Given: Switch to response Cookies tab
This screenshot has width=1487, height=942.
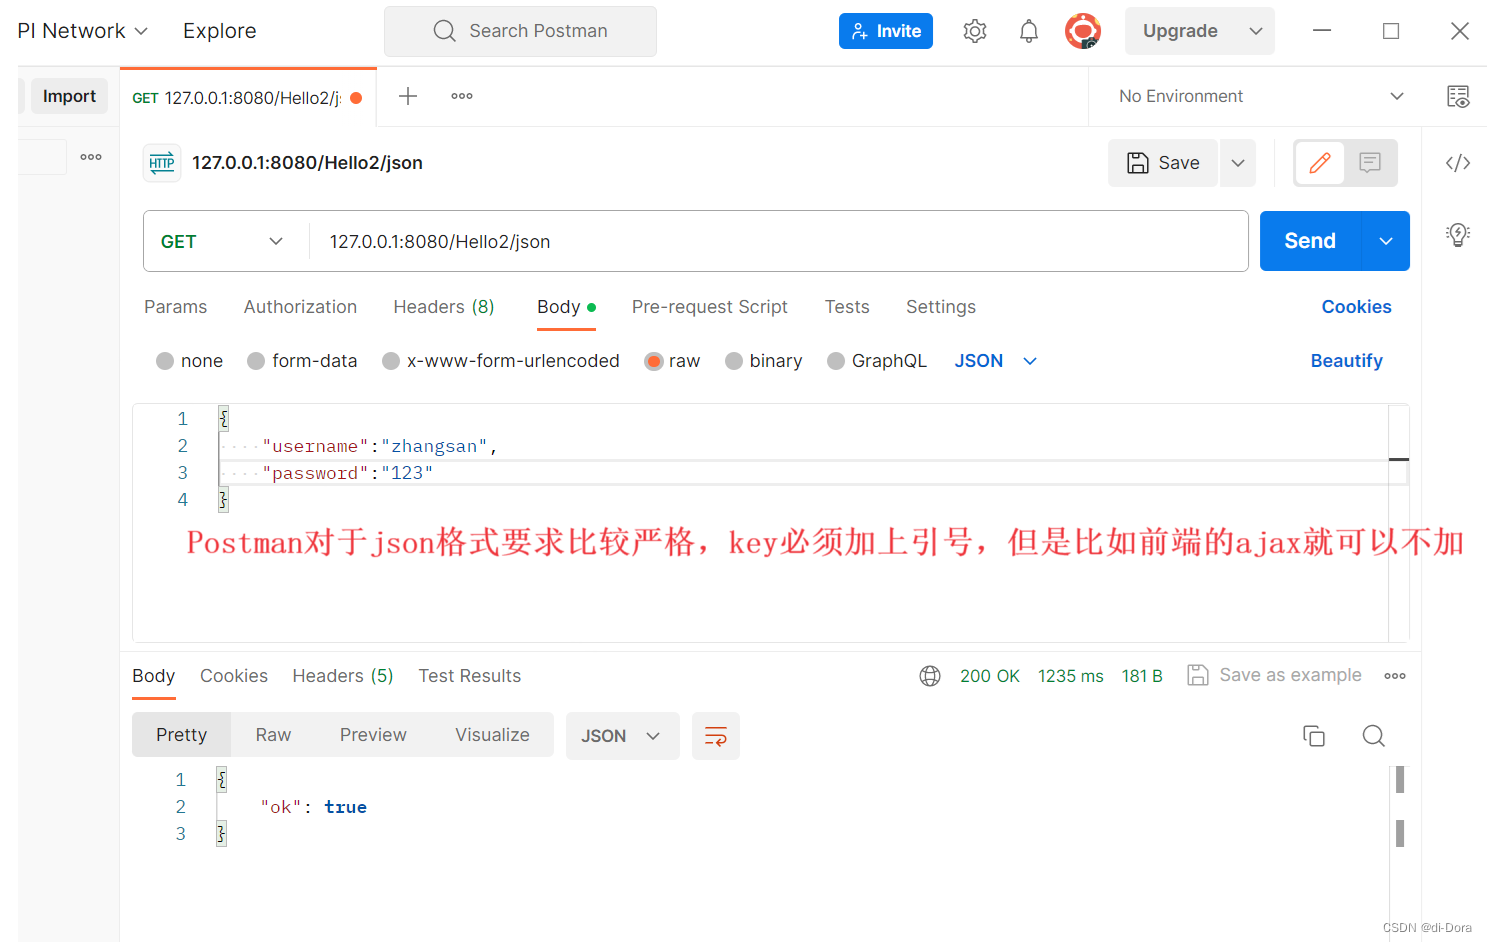Looking at the screenshot, I should pyautogui.click(x=234, y=676).
